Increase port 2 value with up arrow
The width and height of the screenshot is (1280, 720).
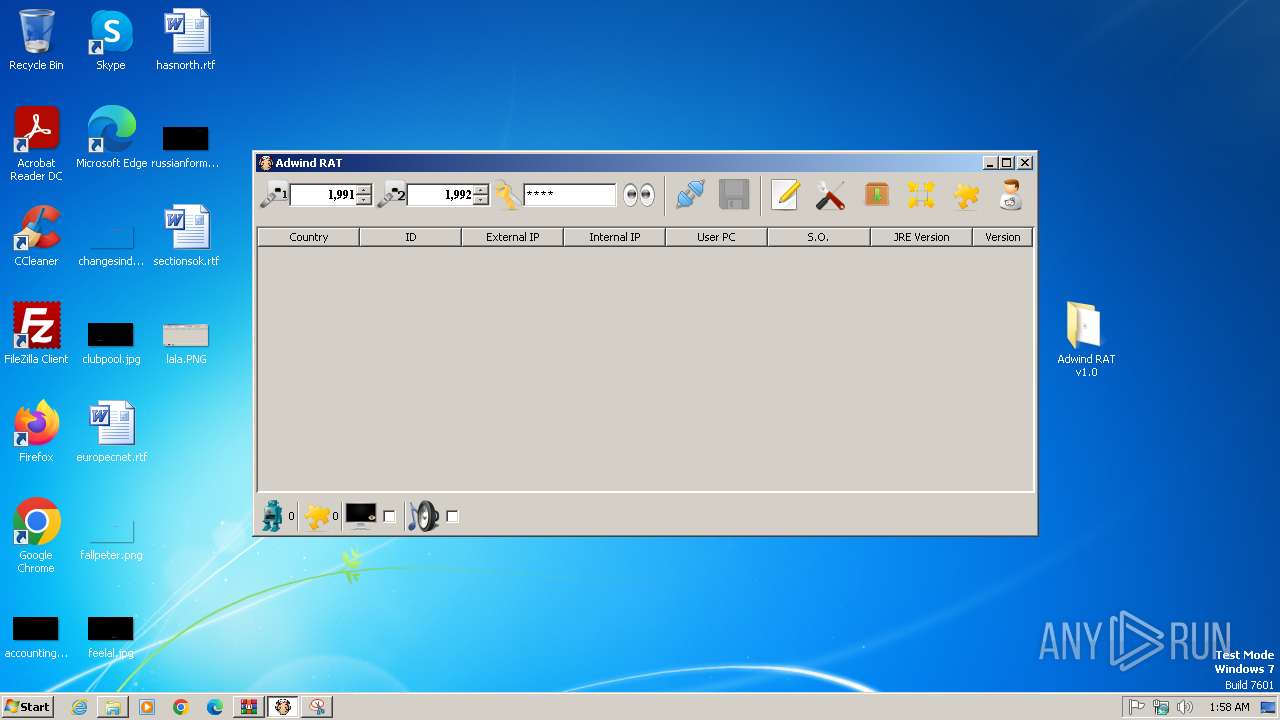click(x=481, y=189)
